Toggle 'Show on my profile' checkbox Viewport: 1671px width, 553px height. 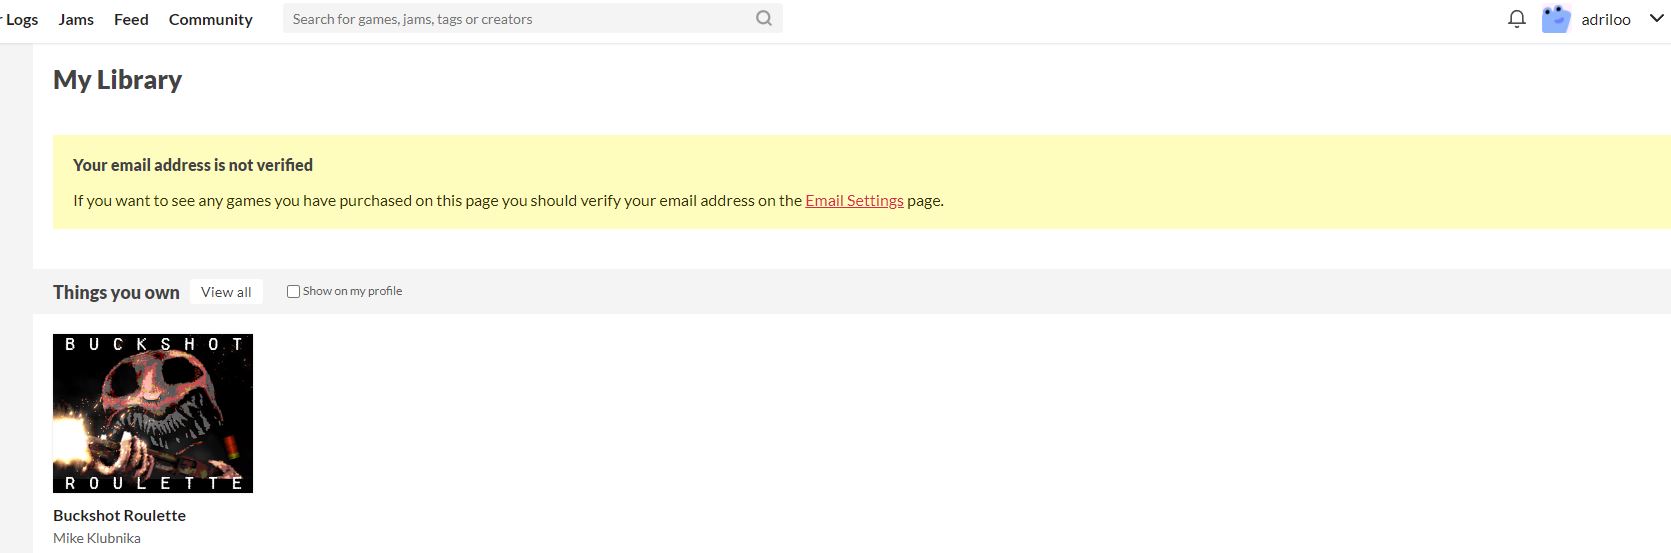pyautogui.click(x=293, y=291)
